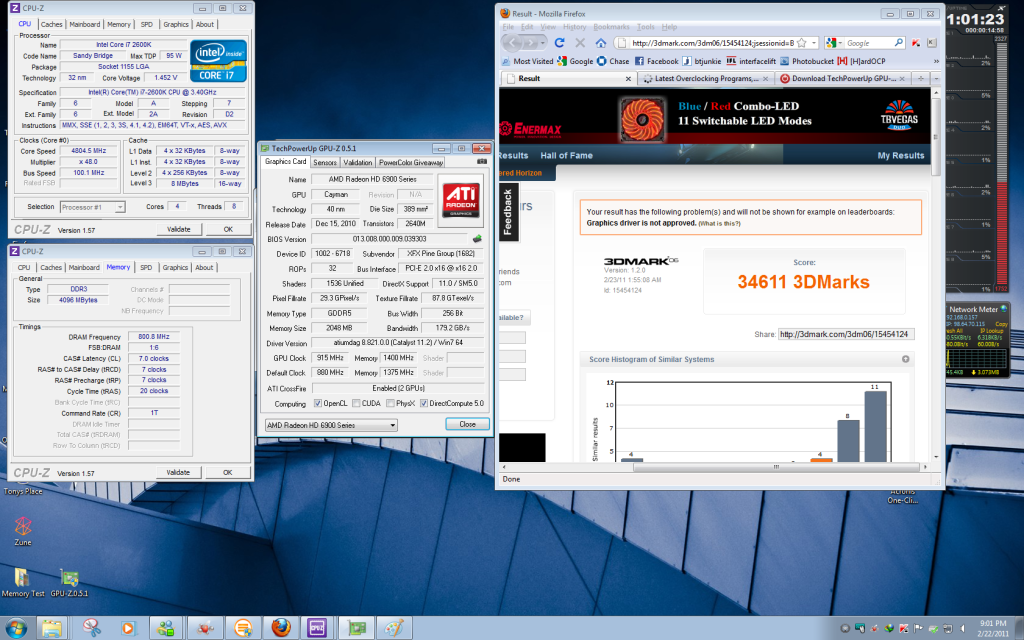Click GPU-Z screenshot camera icon
Image resolution: width=1024 pixels, height=640 pixels.
[x=483, y=162]
